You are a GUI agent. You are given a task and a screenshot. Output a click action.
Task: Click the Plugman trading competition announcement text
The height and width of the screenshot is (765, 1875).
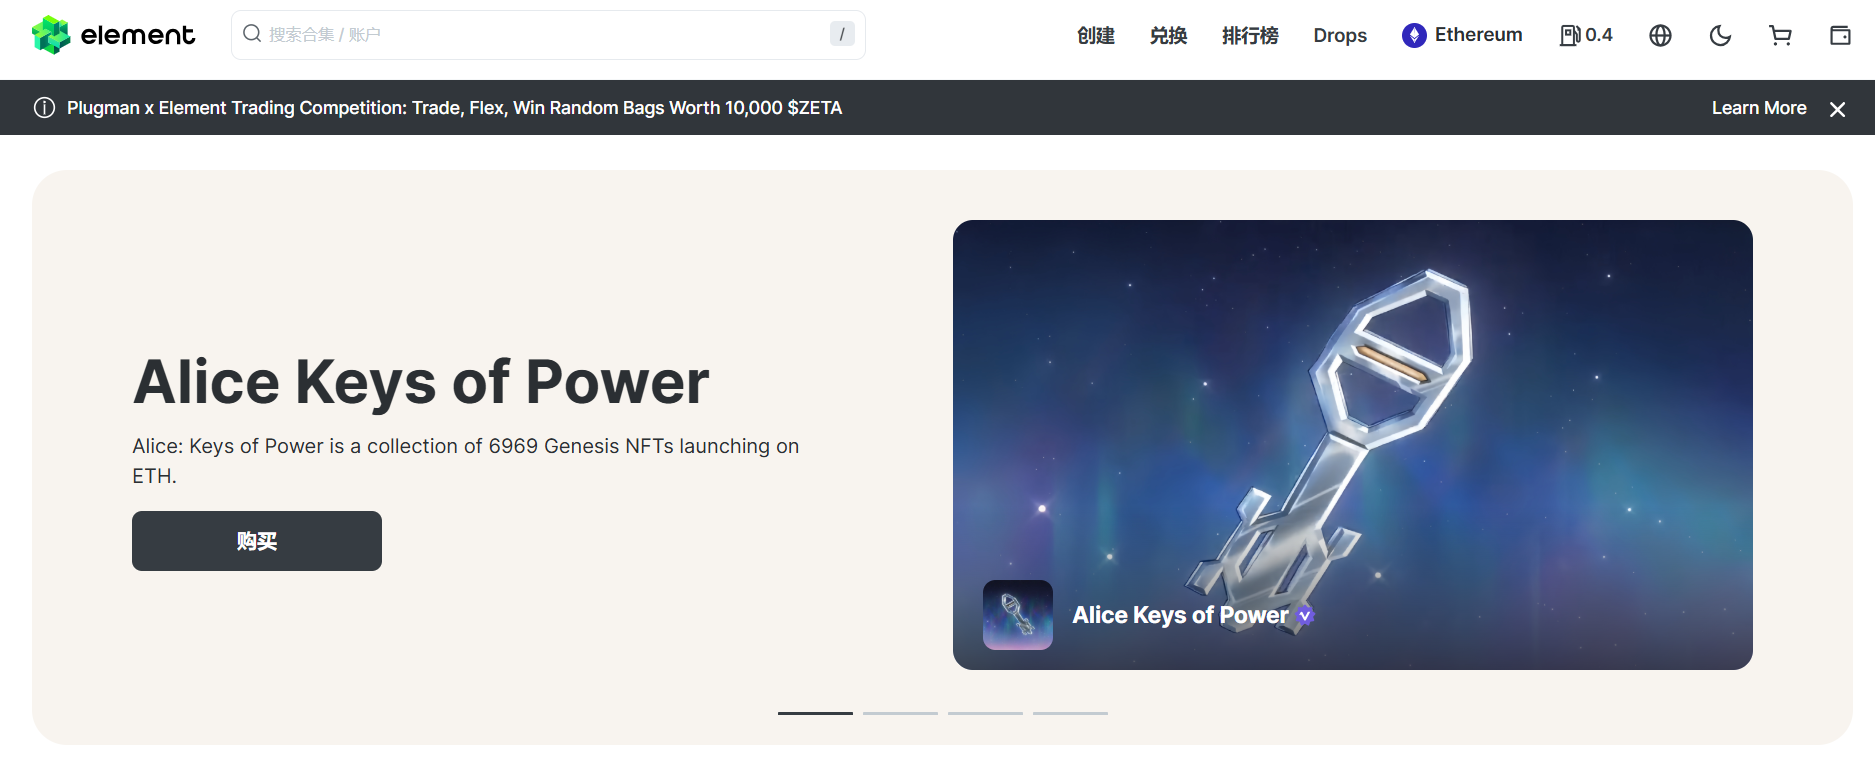click(454, 107)
